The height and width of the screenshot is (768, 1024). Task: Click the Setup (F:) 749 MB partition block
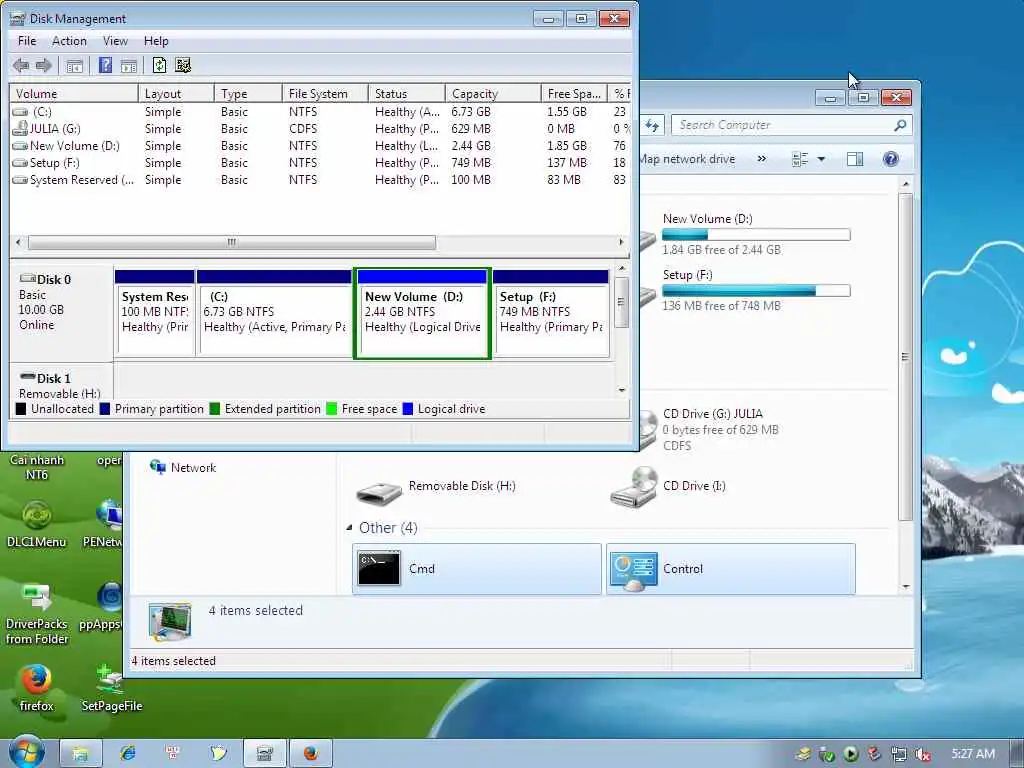[x=551, y=313]
